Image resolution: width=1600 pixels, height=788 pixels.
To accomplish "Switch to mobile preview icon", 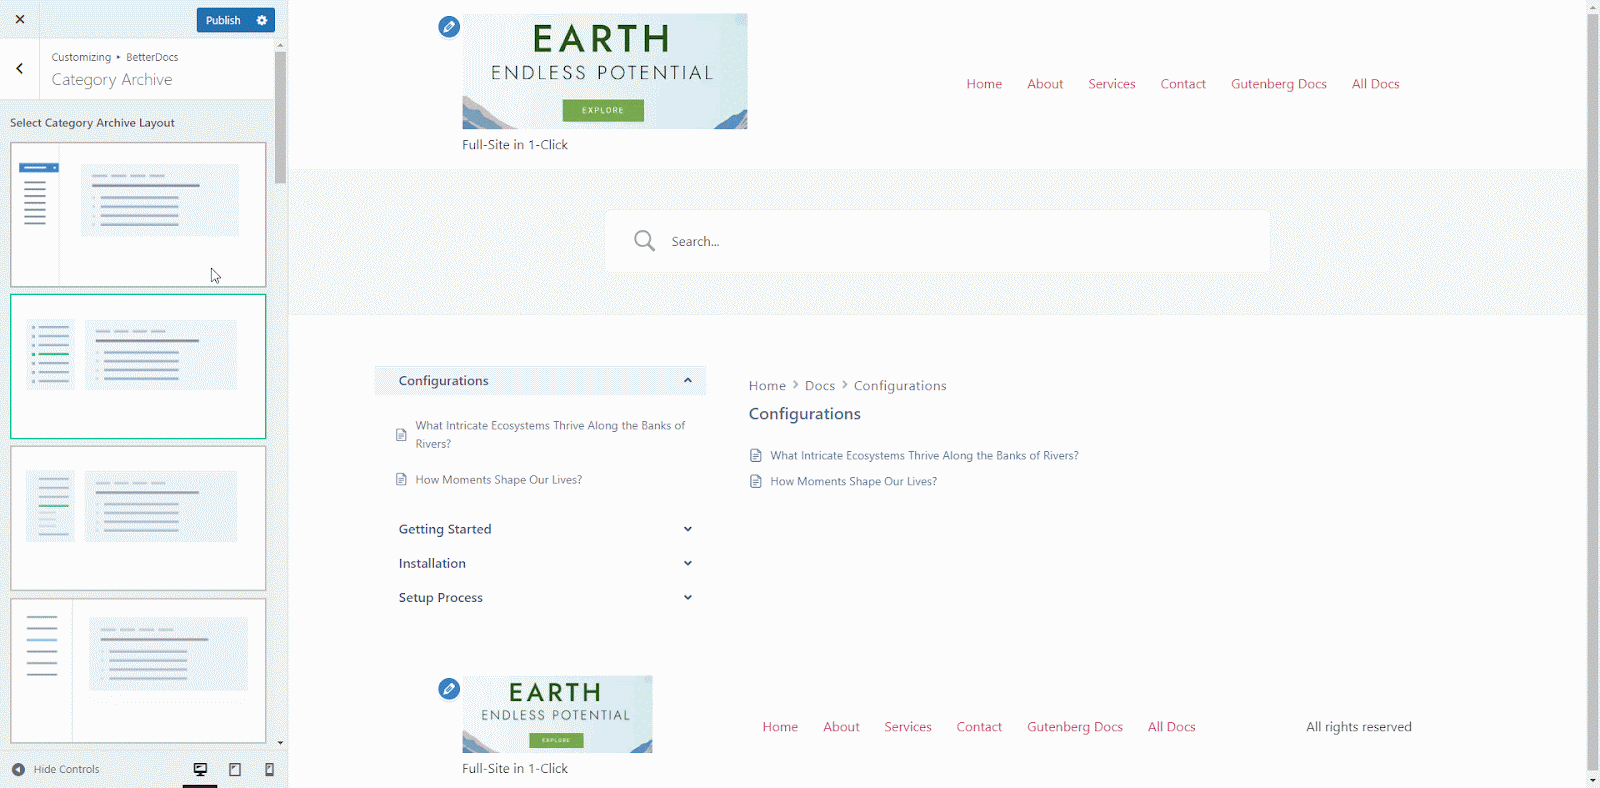I will (x=269, y=769).
